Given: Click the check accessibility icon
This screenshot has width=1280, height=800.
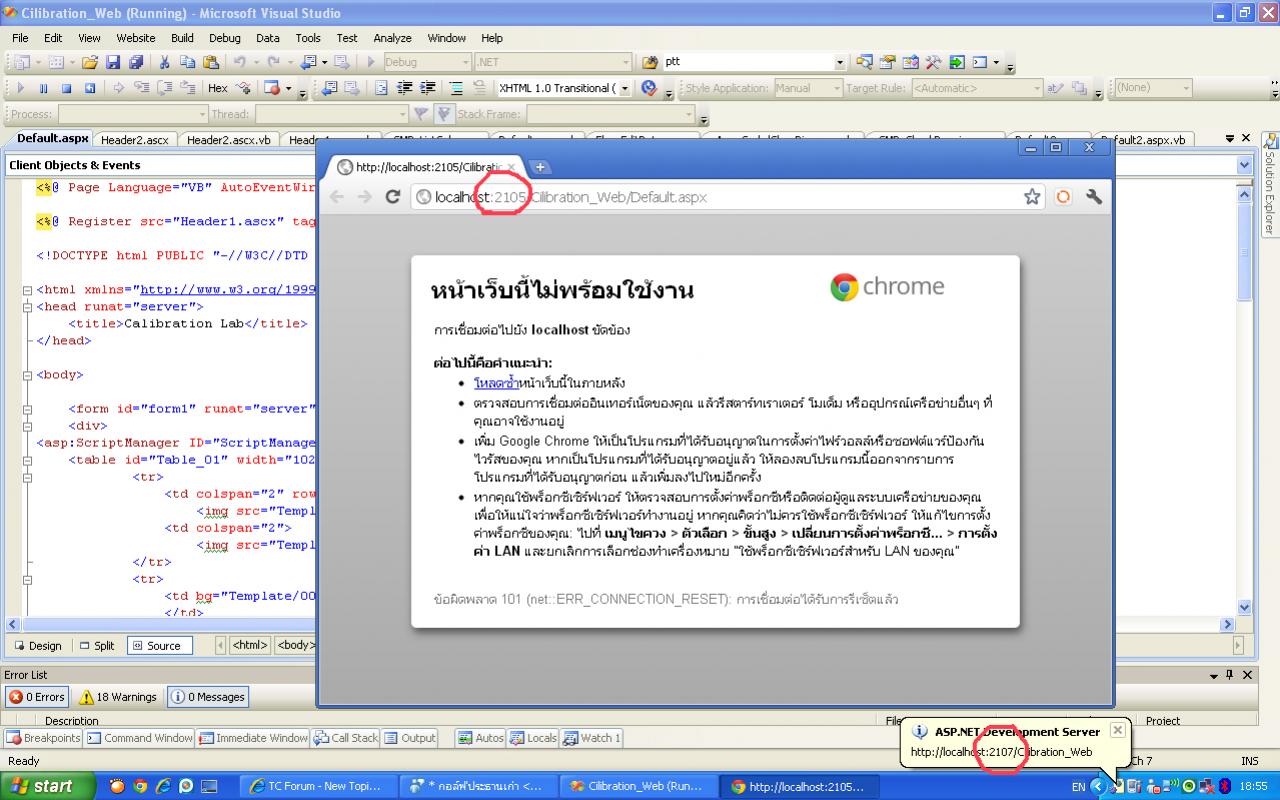Looking at the screenshot, I should (x=649, y=88).
